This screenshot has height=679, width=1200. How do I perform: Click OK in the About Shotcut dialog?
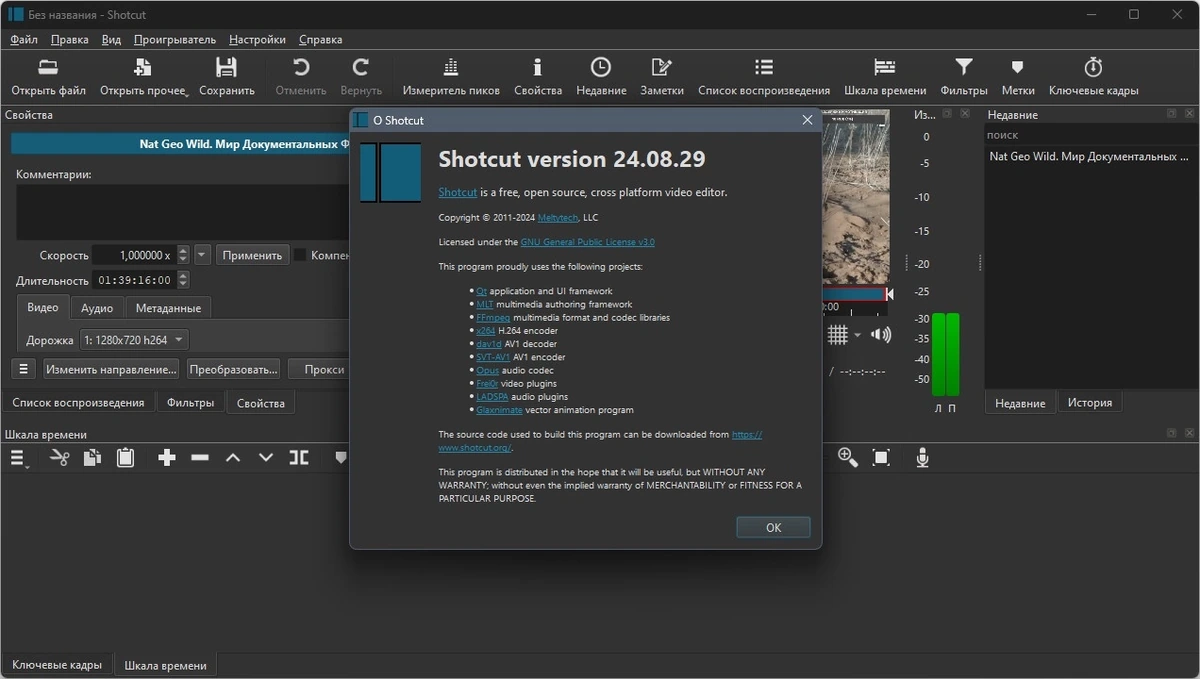point(773,527)
